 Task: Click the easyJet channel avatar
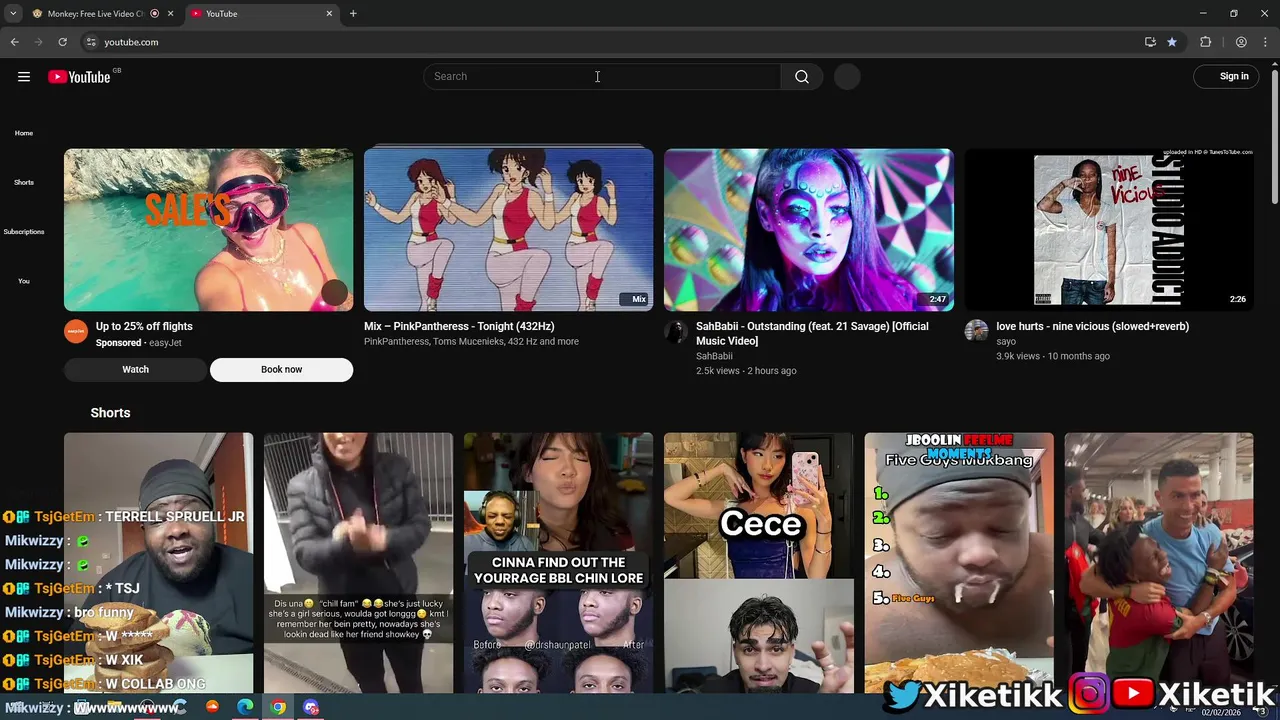tap(76, 332)
